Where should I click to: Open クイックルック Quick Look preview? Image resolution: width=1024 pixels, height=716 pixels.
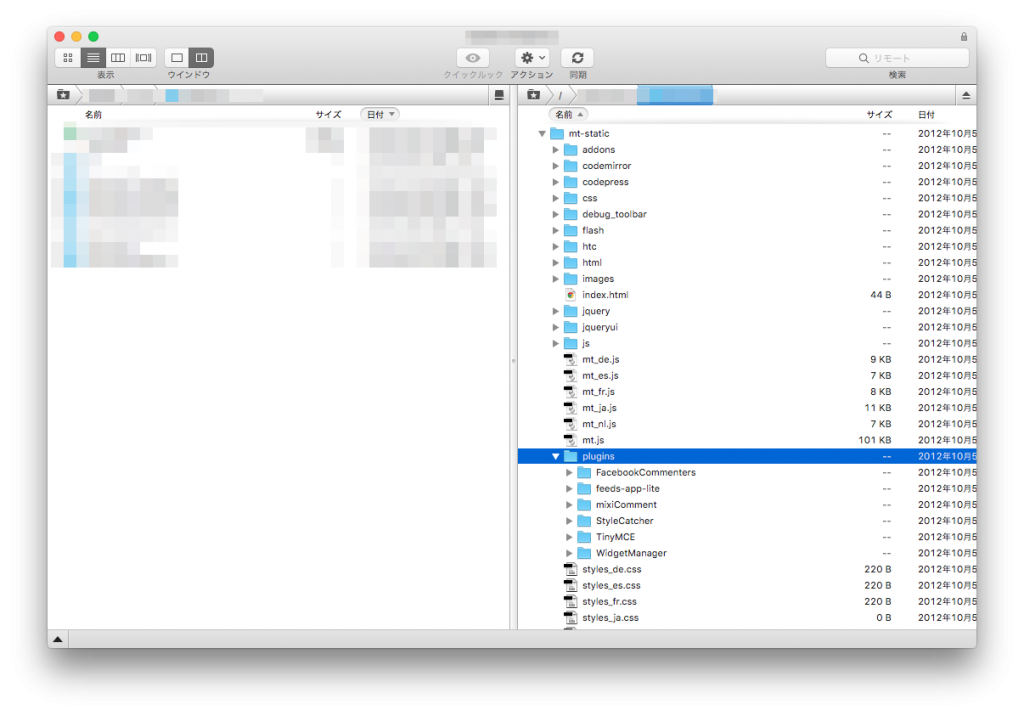(x=472, y=57)
